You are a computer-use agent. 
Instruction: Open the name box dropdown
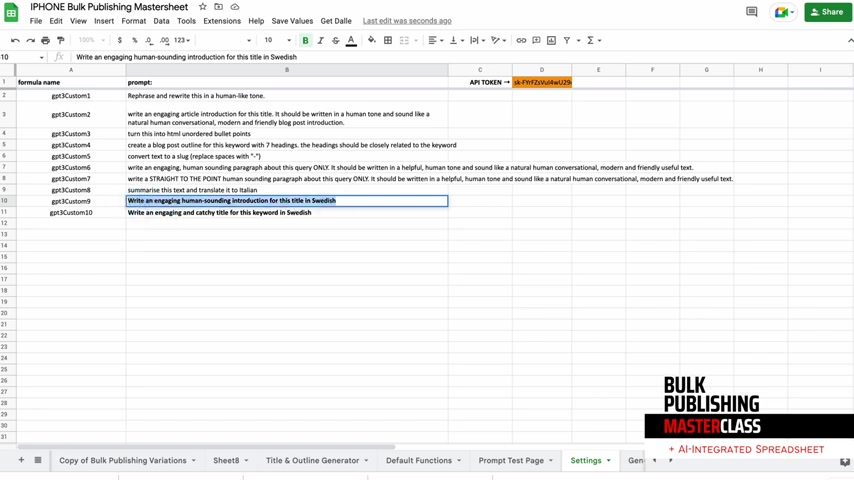point(41,57)
